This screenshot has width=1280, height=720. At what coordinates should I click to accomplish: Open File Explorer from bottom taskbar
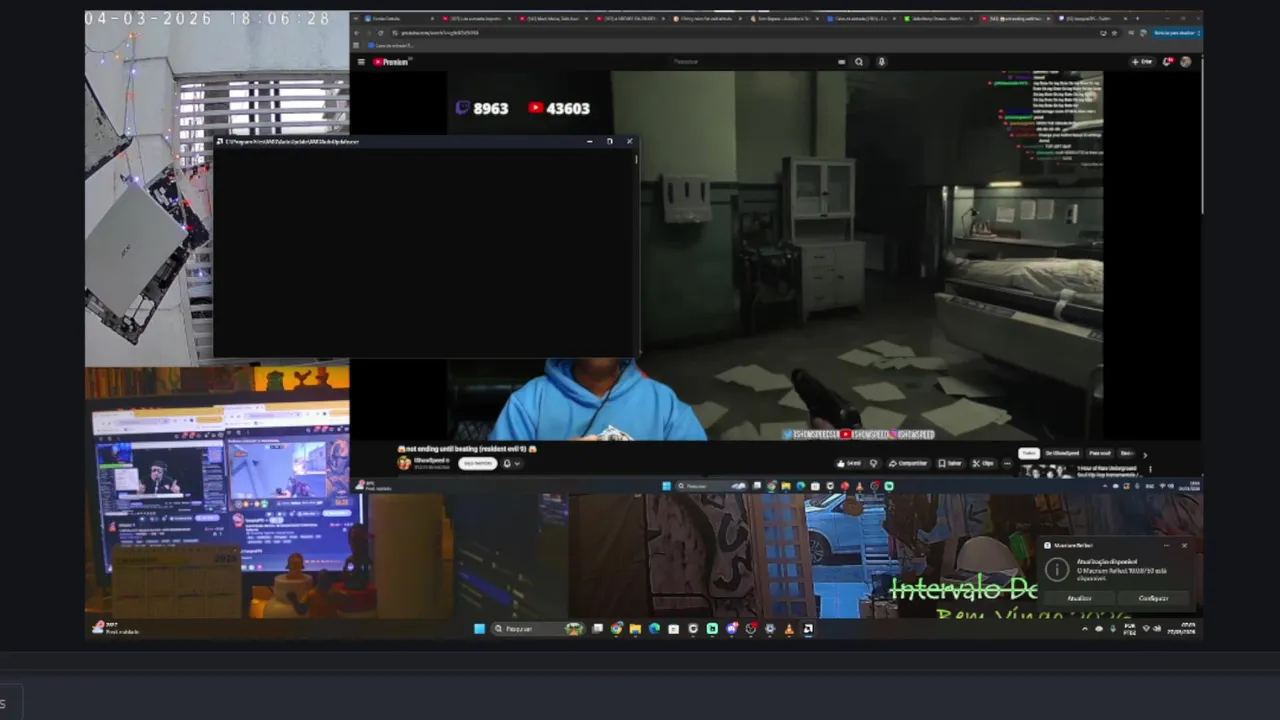point(635,629)
